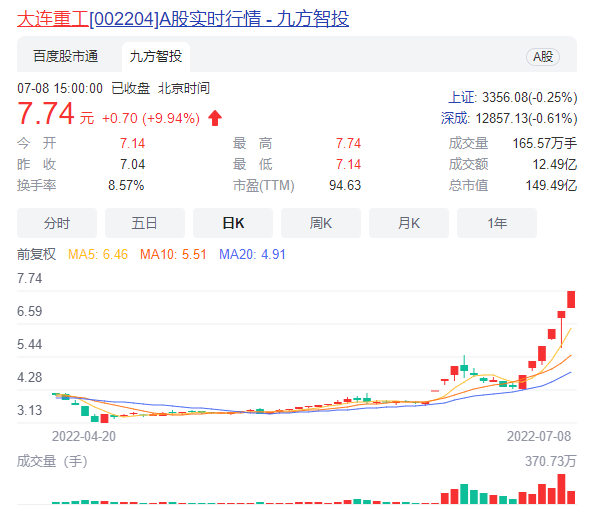Show the 1年 chart range
The image size is (601, 515).
pos(497,223)
